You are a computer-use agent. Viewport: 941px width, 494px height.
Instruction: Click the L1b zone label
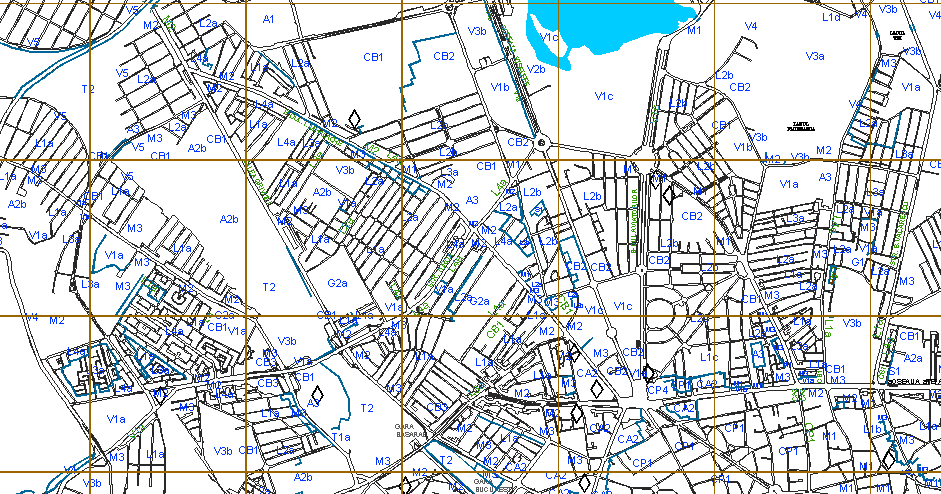tap(872, 430)
